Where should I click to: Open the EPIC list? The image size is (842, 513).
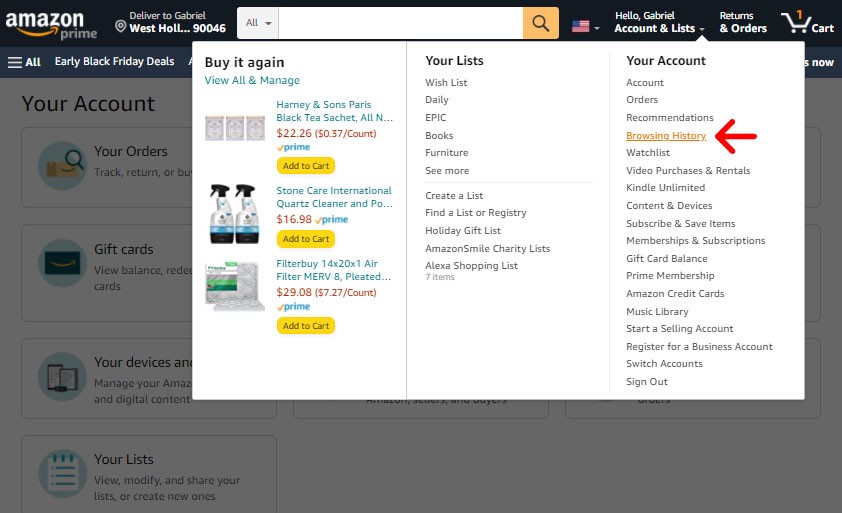[x=435, y=118]
